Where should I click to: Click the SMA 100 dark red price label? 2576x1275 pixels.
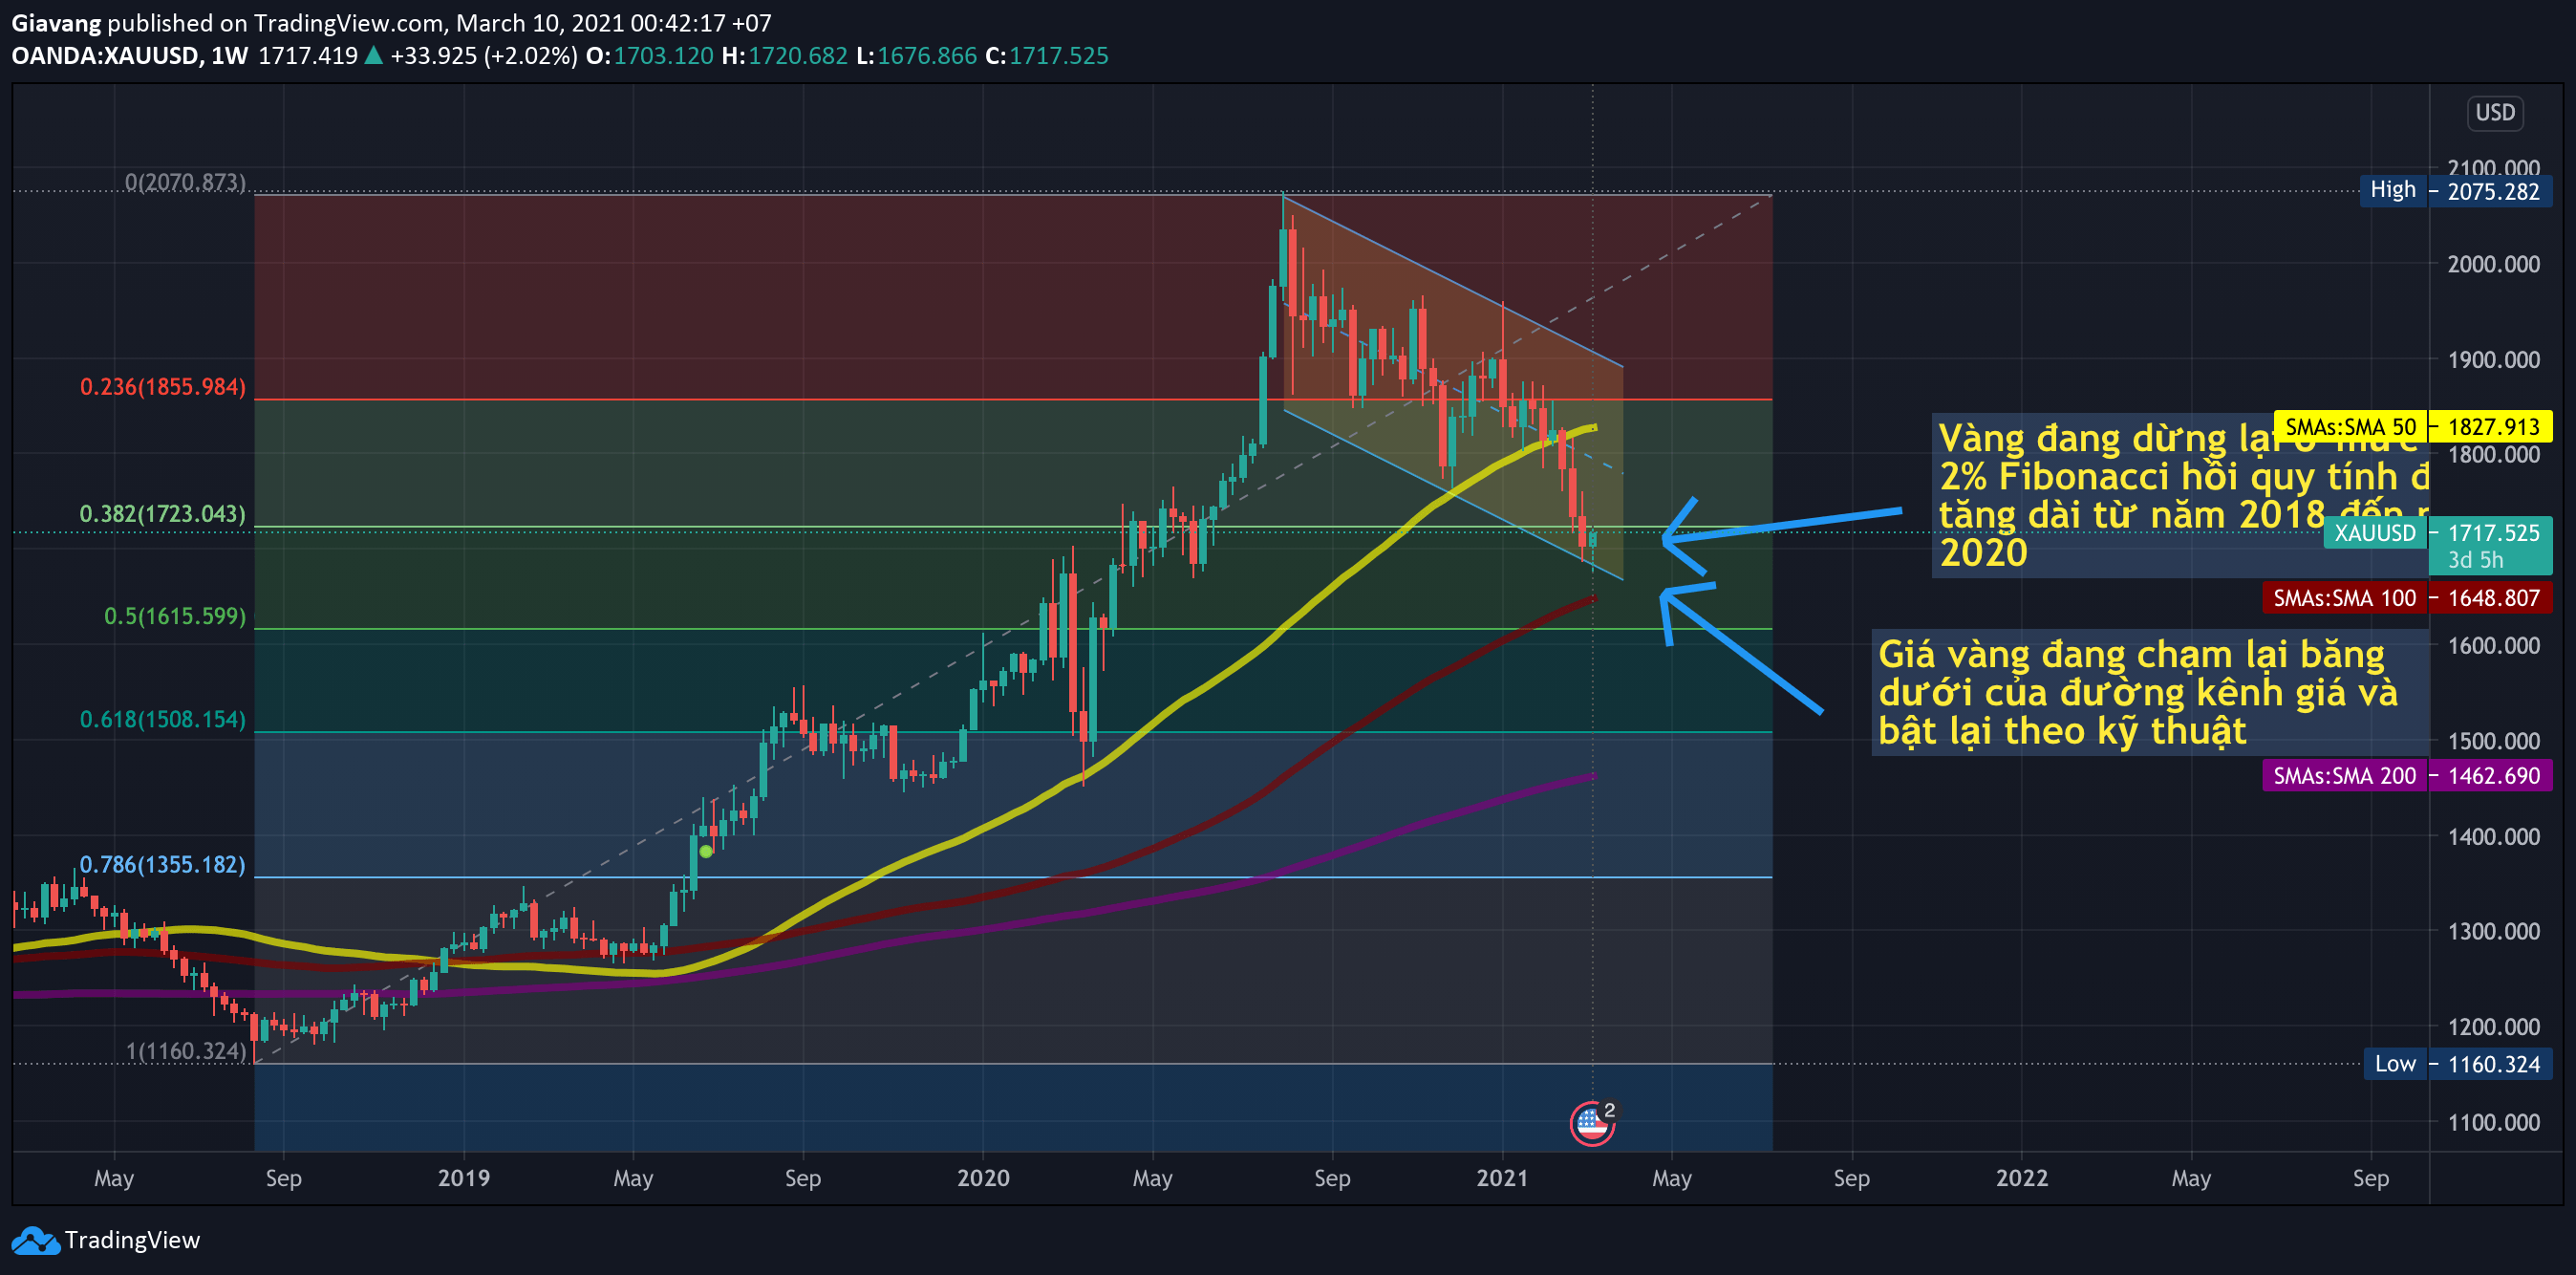click(x=2406, y=598)
